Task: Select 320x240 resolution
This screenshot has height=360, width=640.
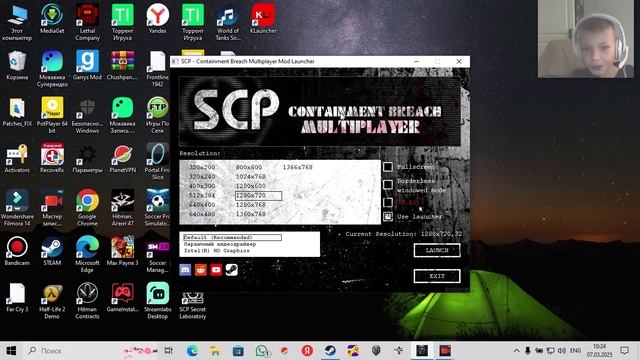Action: pyautogui.click(x=202, y=177)
